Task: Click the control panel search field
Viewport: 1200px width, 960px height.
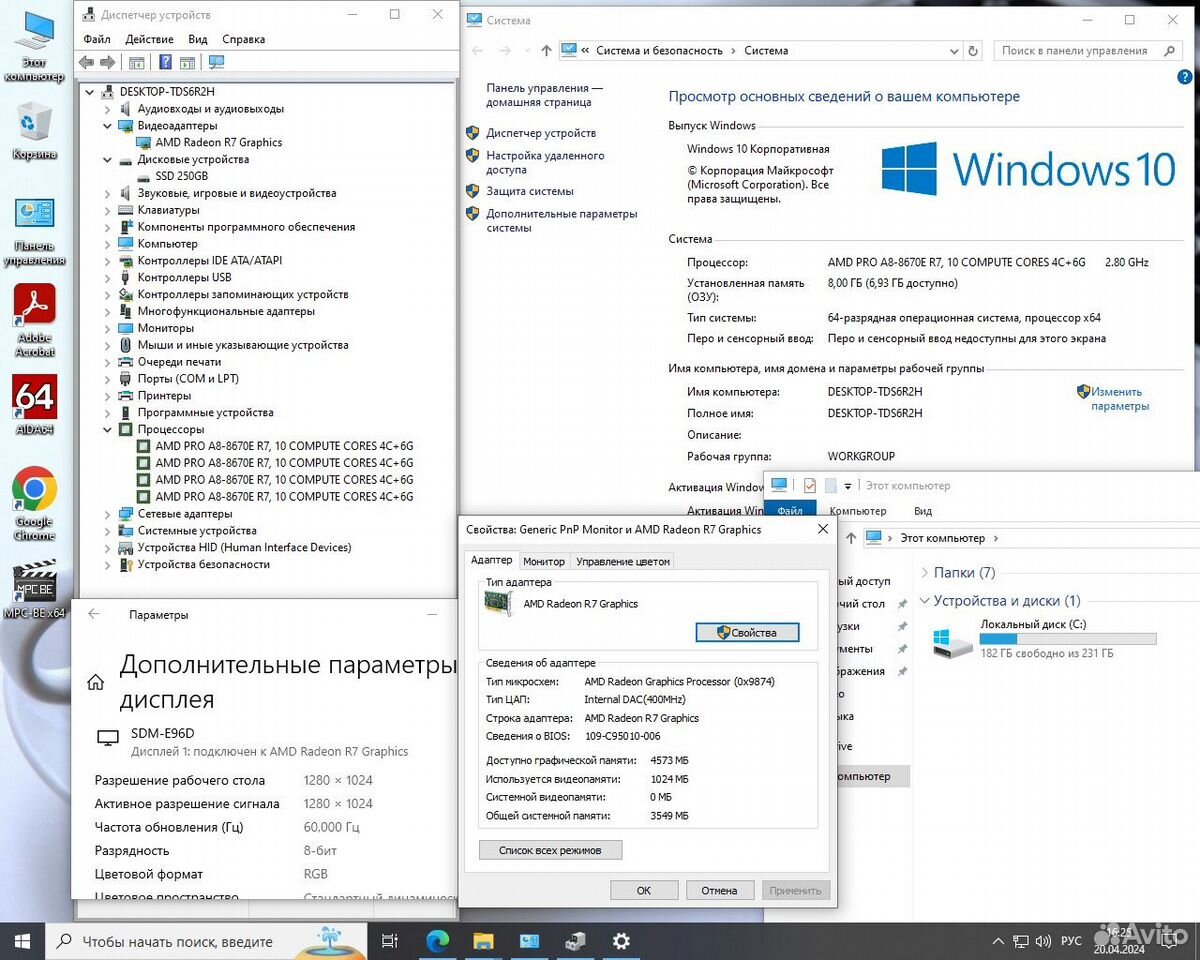Action: (1087, 50)
